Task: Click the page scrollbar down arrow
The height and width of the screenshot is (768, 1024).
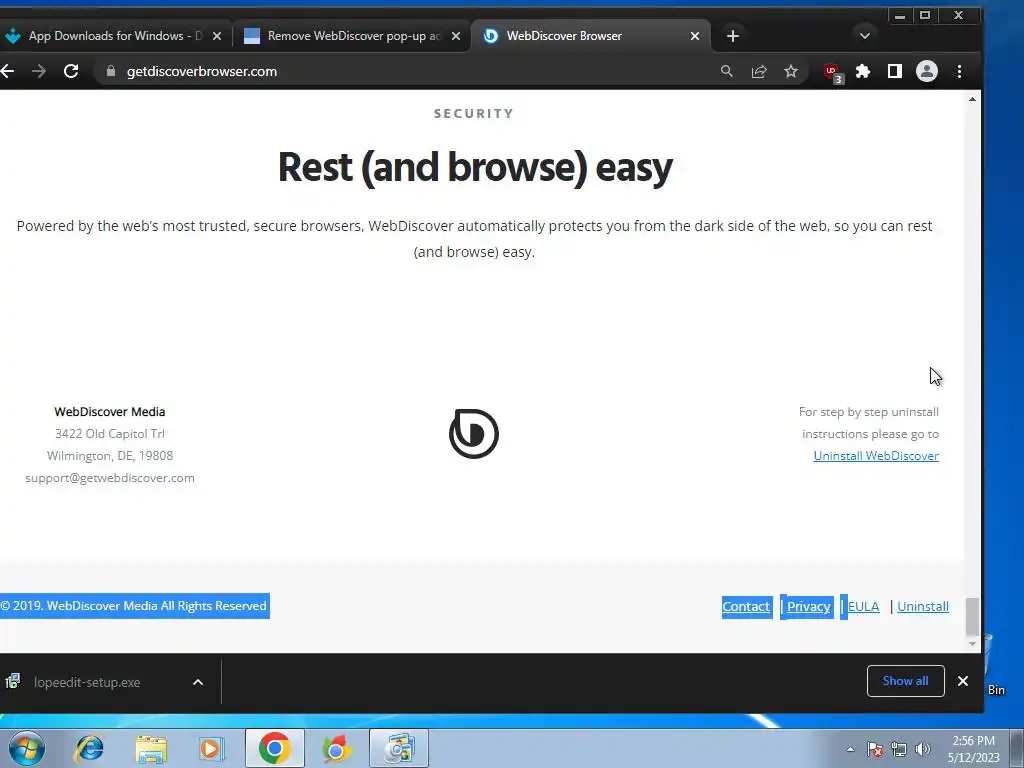Action: (x=972, y=644)
